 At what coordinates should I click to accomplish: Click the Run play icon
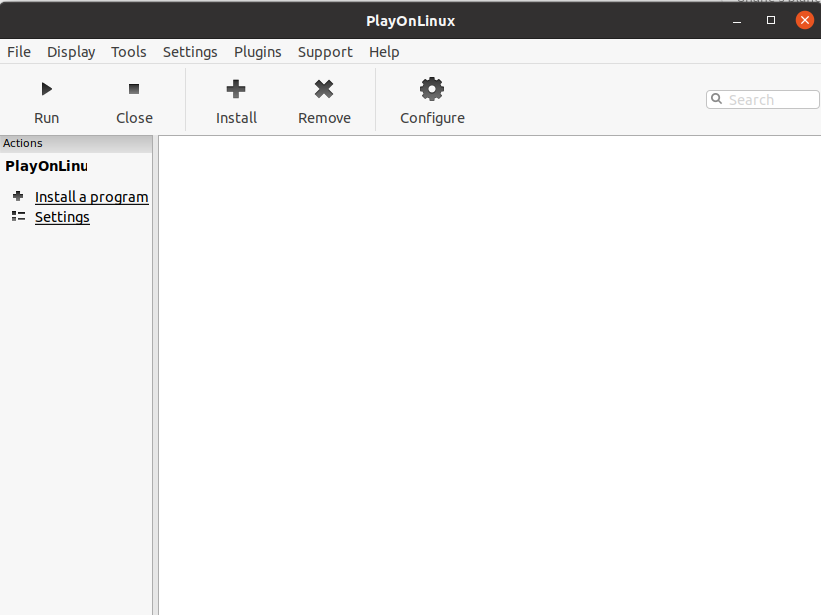(47, 89)
